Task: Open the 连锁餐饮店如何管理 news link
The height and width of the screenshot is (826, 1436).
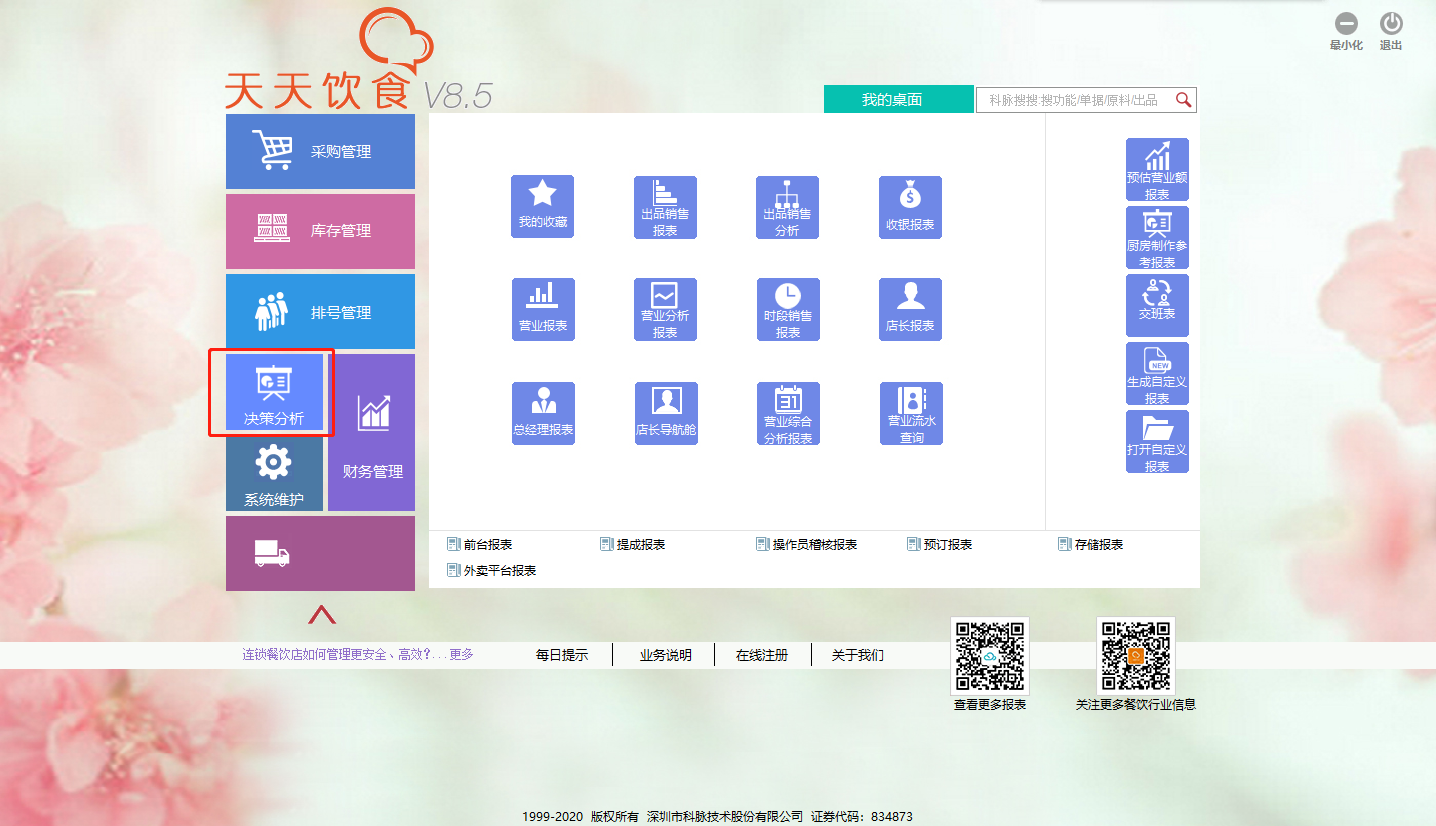Action: point(358,654)
